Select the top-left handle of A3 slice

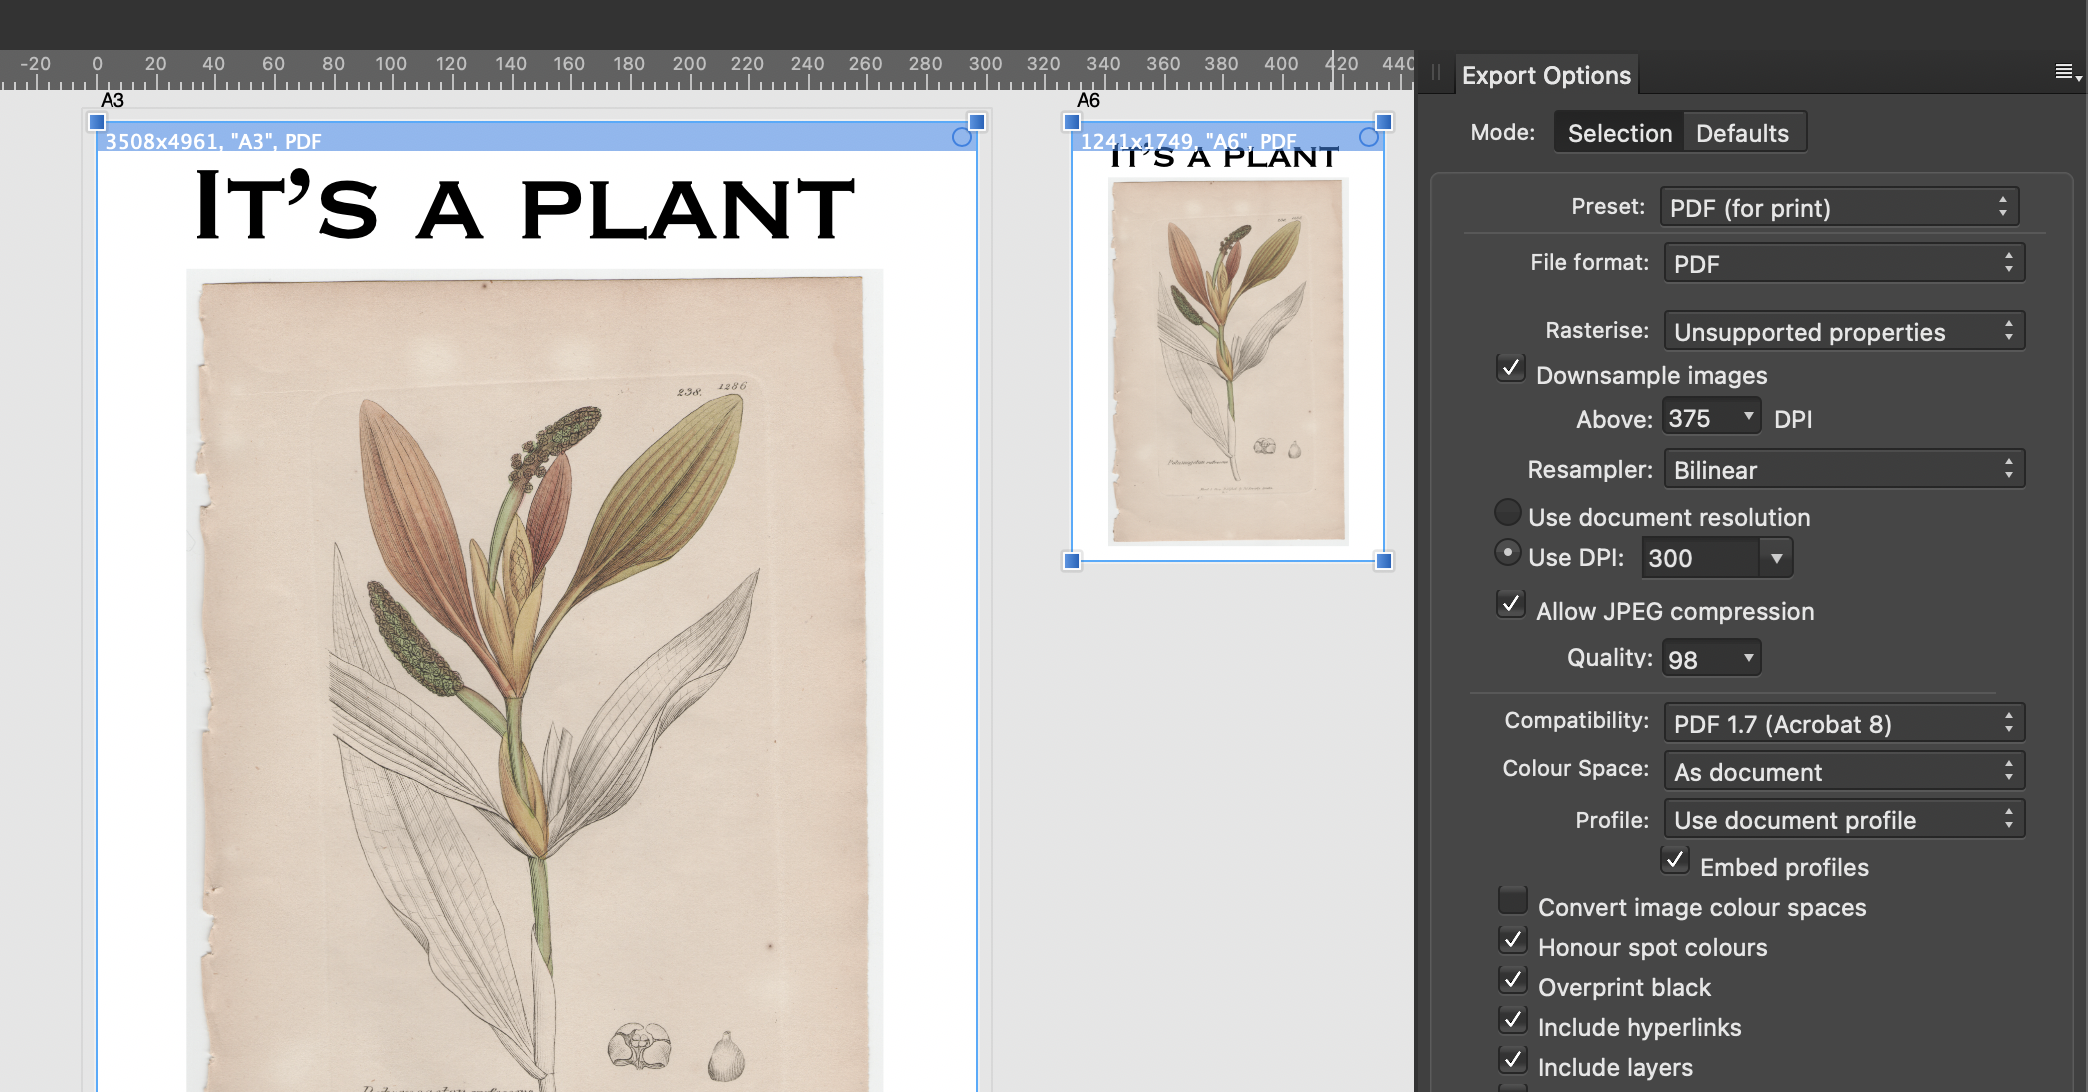pyautogui.click(x=96, y=122)
